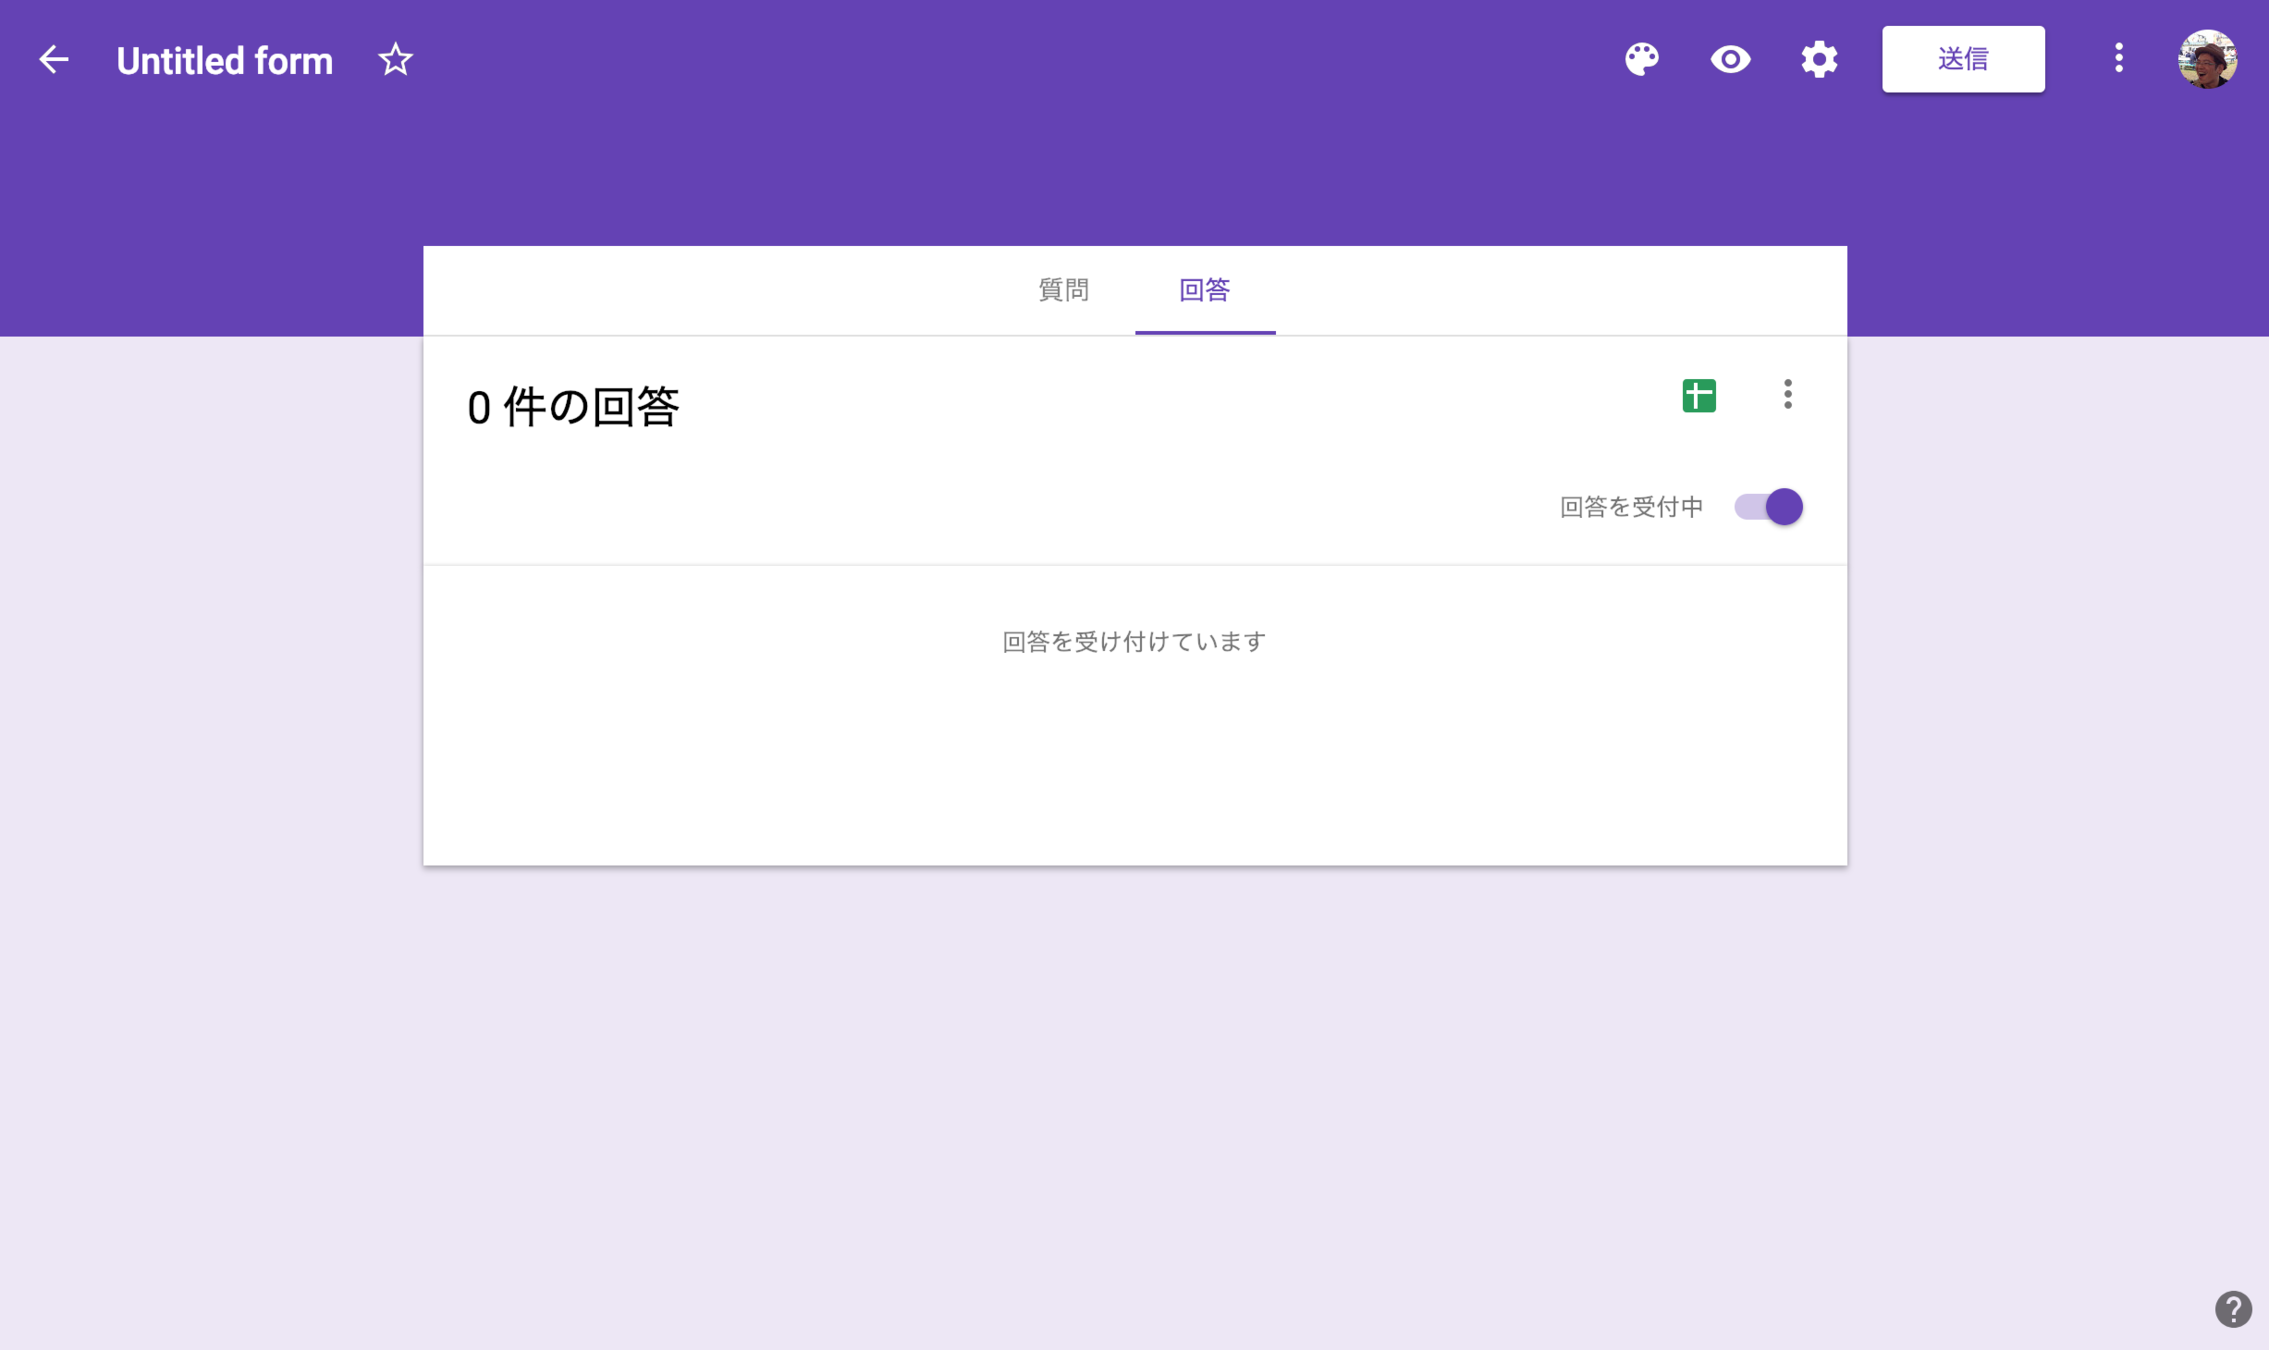This screenshot has width=2269, height=1350.
Task: Click the Untitled form title text
Action: click(x=224, y=61)
